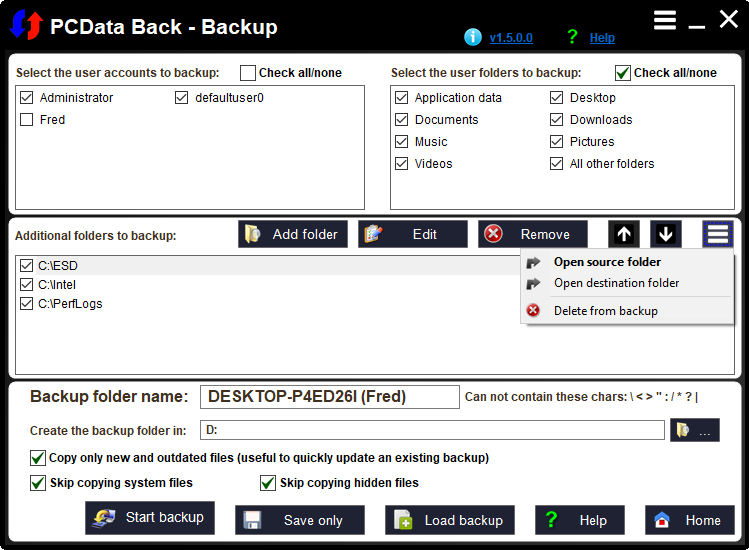Image resolution: width=749 pixels, height=550 pixels.
Task: Choose Open destination folder from menu
Action: (627, 283)
